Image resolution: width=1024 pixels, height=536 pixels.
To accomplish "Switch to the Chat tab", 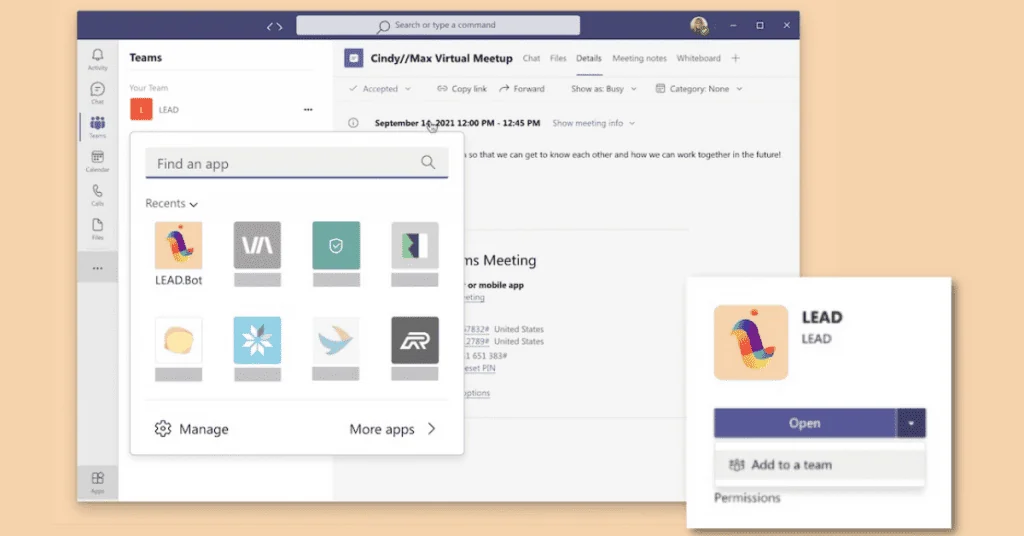I will (x=531, y=58).
